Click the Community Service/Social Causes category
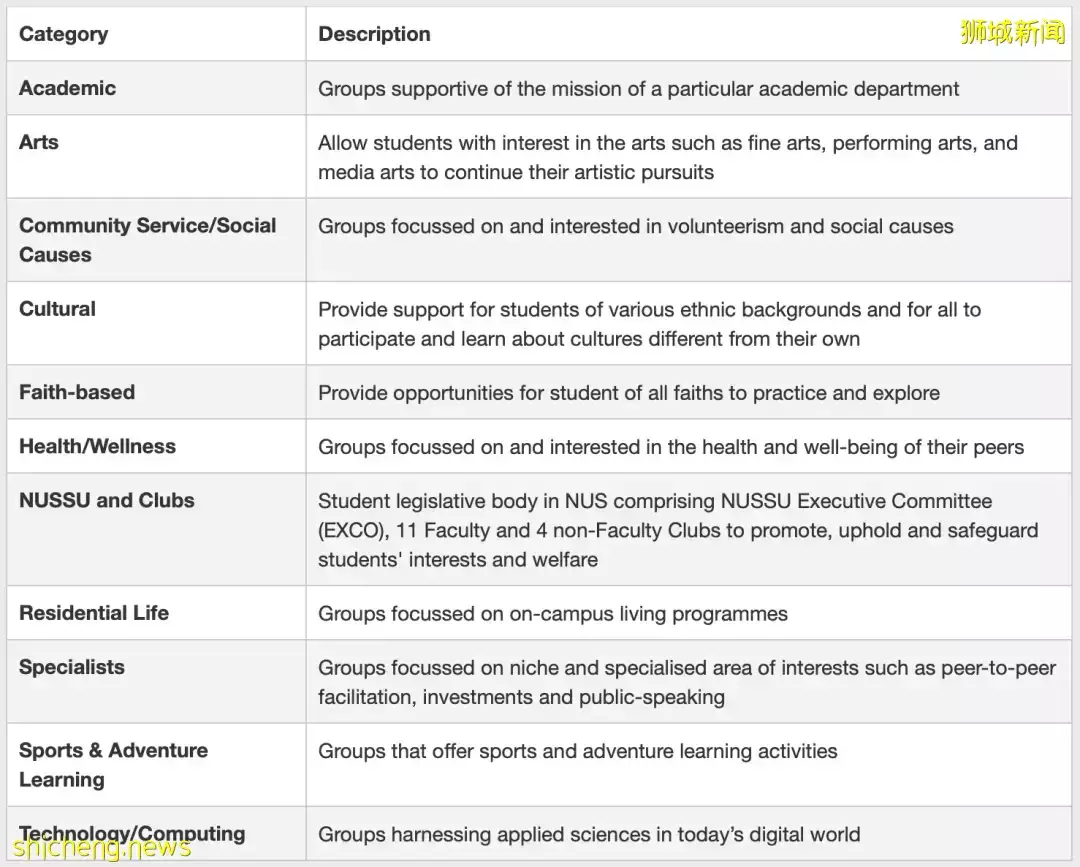The width and height of the screenshot is (1080, 867). 147,240
